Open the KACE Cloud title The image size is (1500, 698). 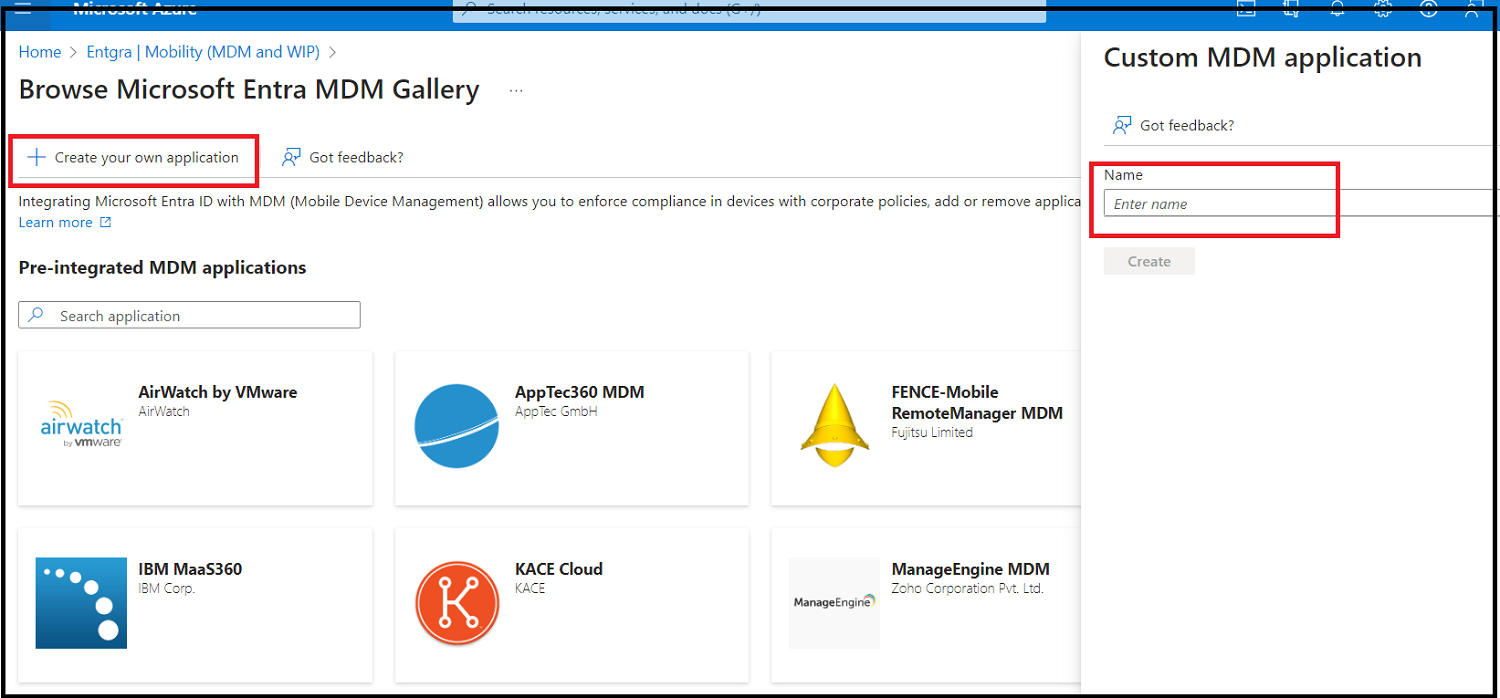point(559,569)
